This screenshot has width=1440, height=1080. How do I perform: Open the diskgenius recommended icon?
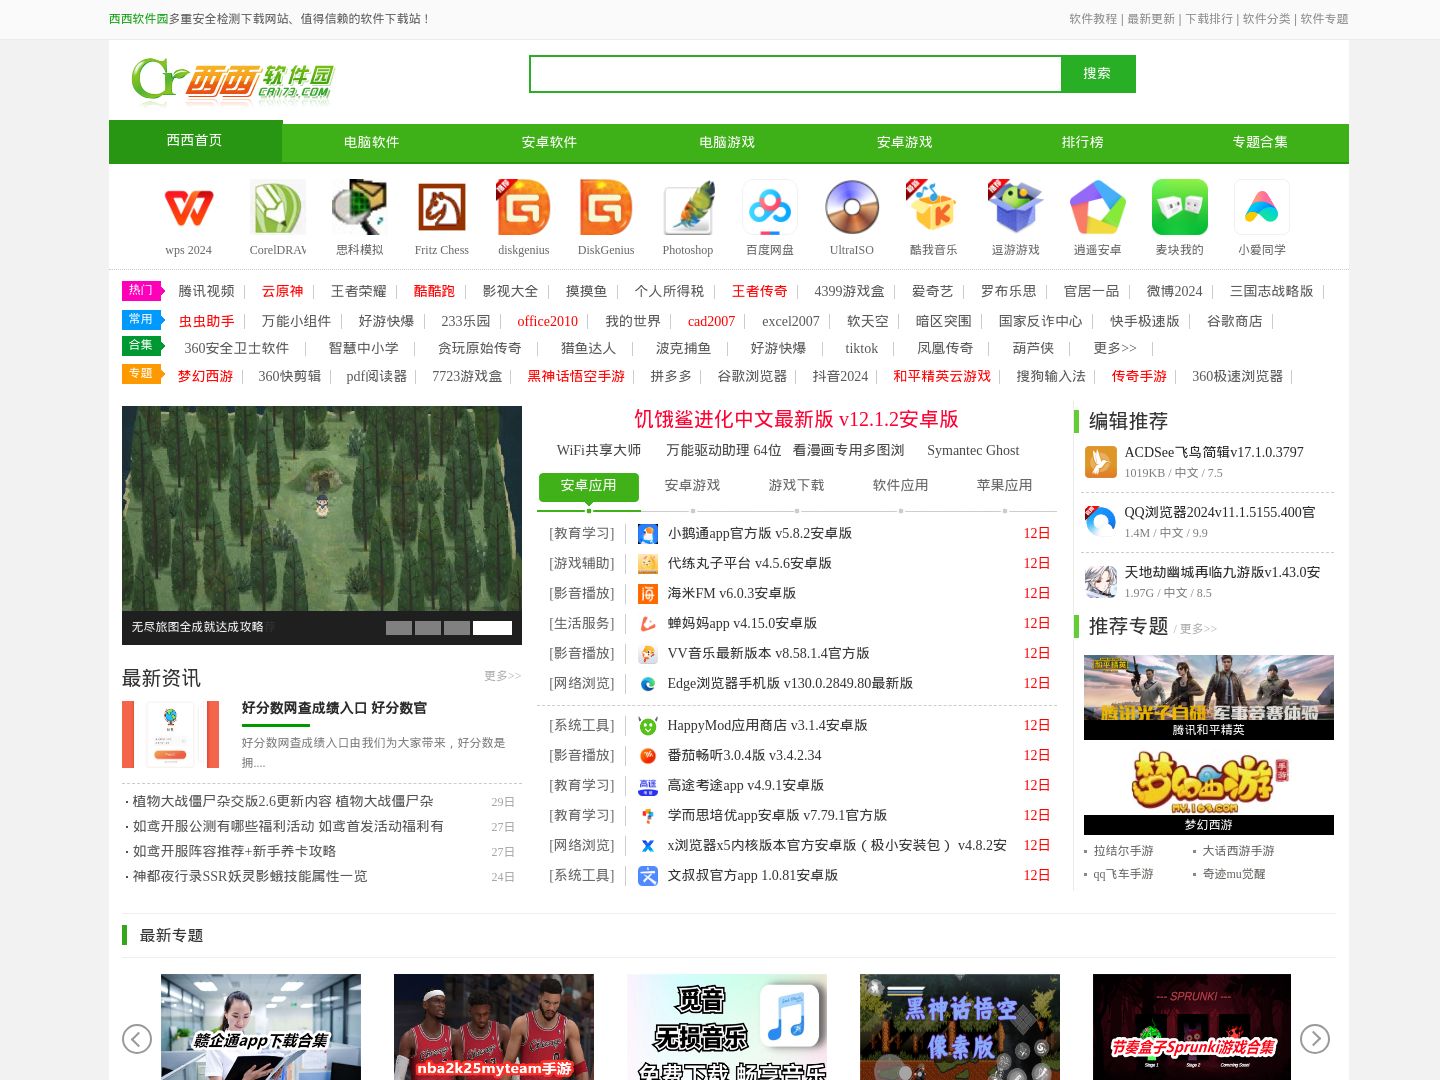click(x=524, y=207)
